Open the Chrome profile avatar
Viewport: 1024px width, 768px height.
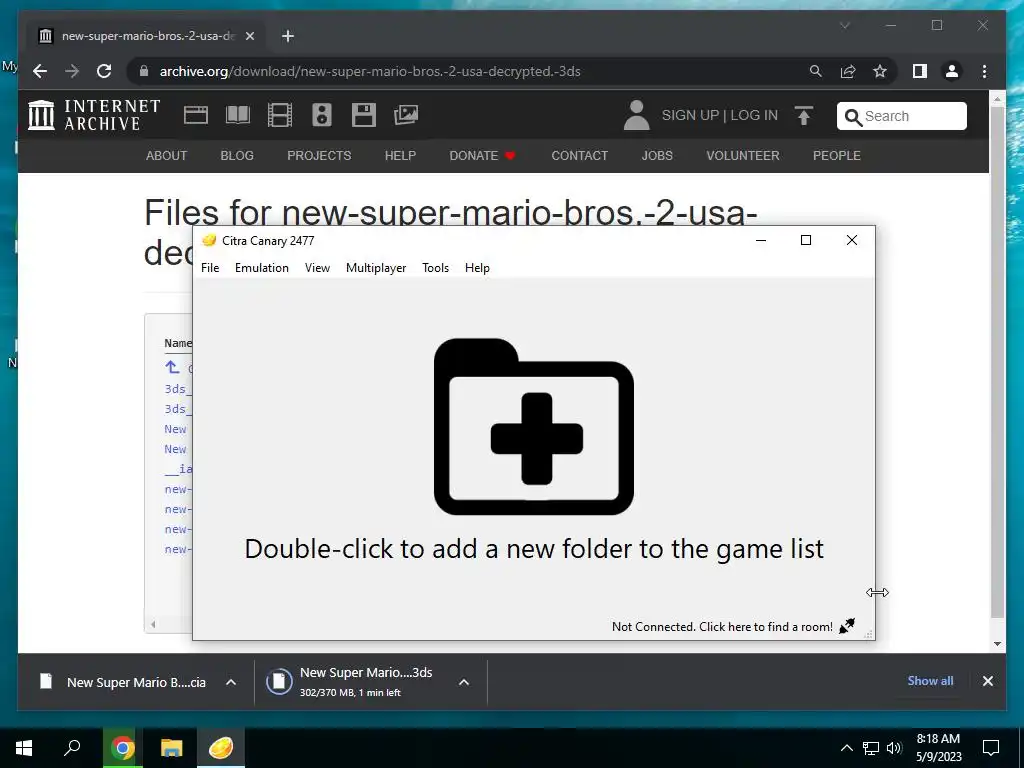(x=952, y=71)
